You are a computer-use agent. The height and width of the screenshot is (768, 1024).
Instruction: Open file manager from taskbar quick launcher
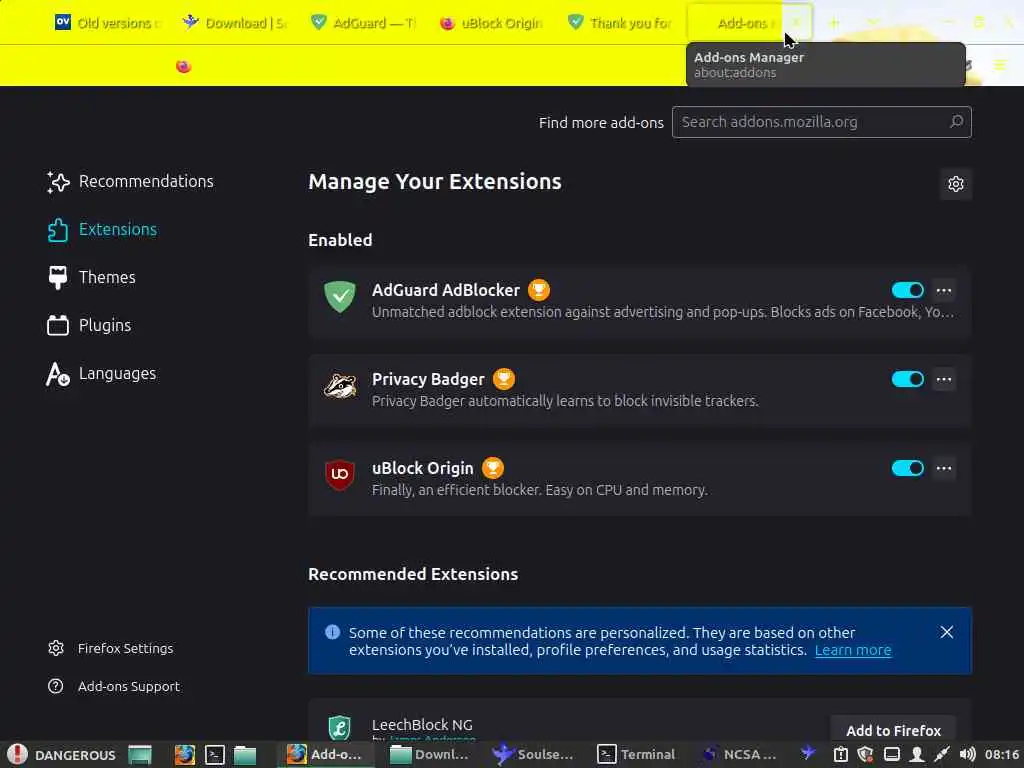[x=245, y=755]
